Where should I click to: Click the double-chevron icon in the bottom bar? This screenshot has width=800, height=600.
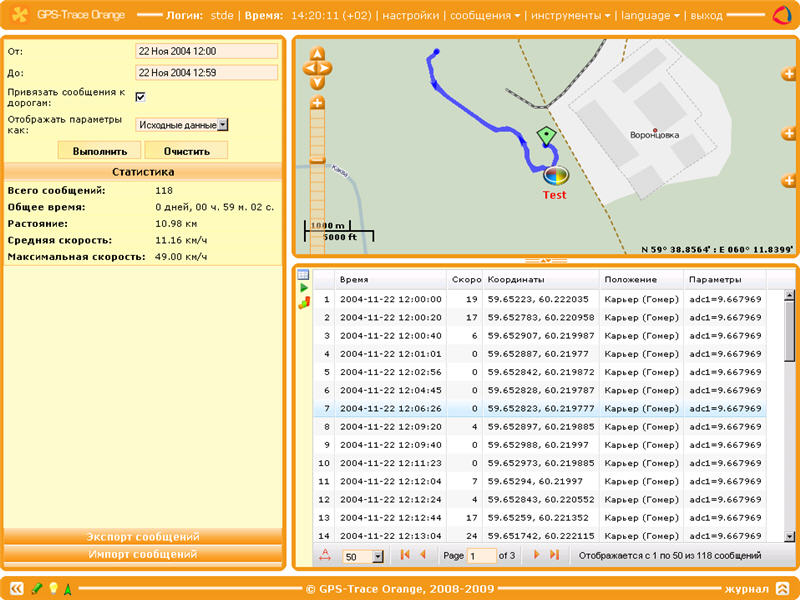(x=17, y=589)
